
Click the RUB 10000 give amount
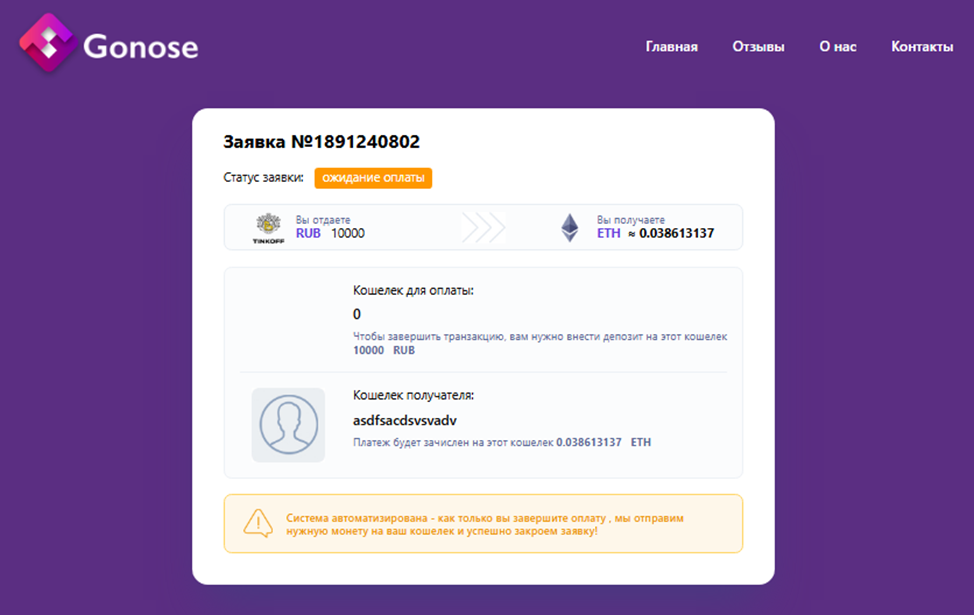coord(331,234)
